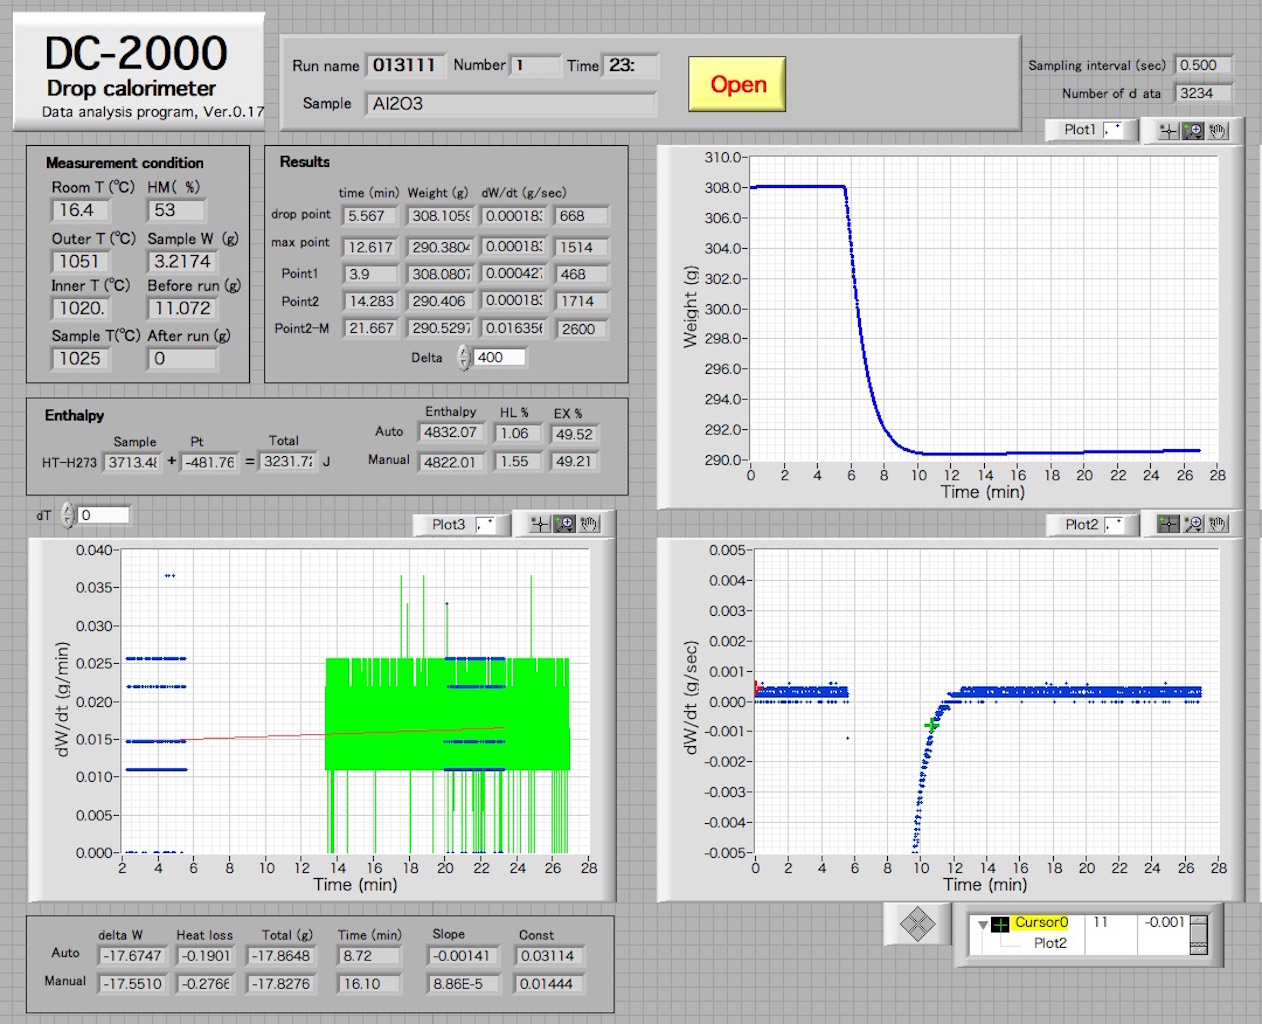The width and height of the screenshot is (1262, 1024).
Task: Select the hand pan tool for Plot3
Action: (x=589, y=524)
